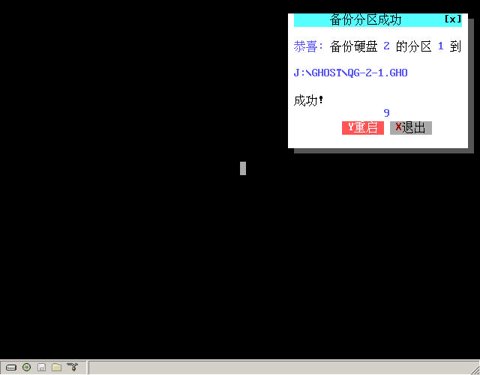Click the backup path J:\GHOST\QG-2-1.GHO
This screenshot has height=375, width=480.
[x=350, y=73]
